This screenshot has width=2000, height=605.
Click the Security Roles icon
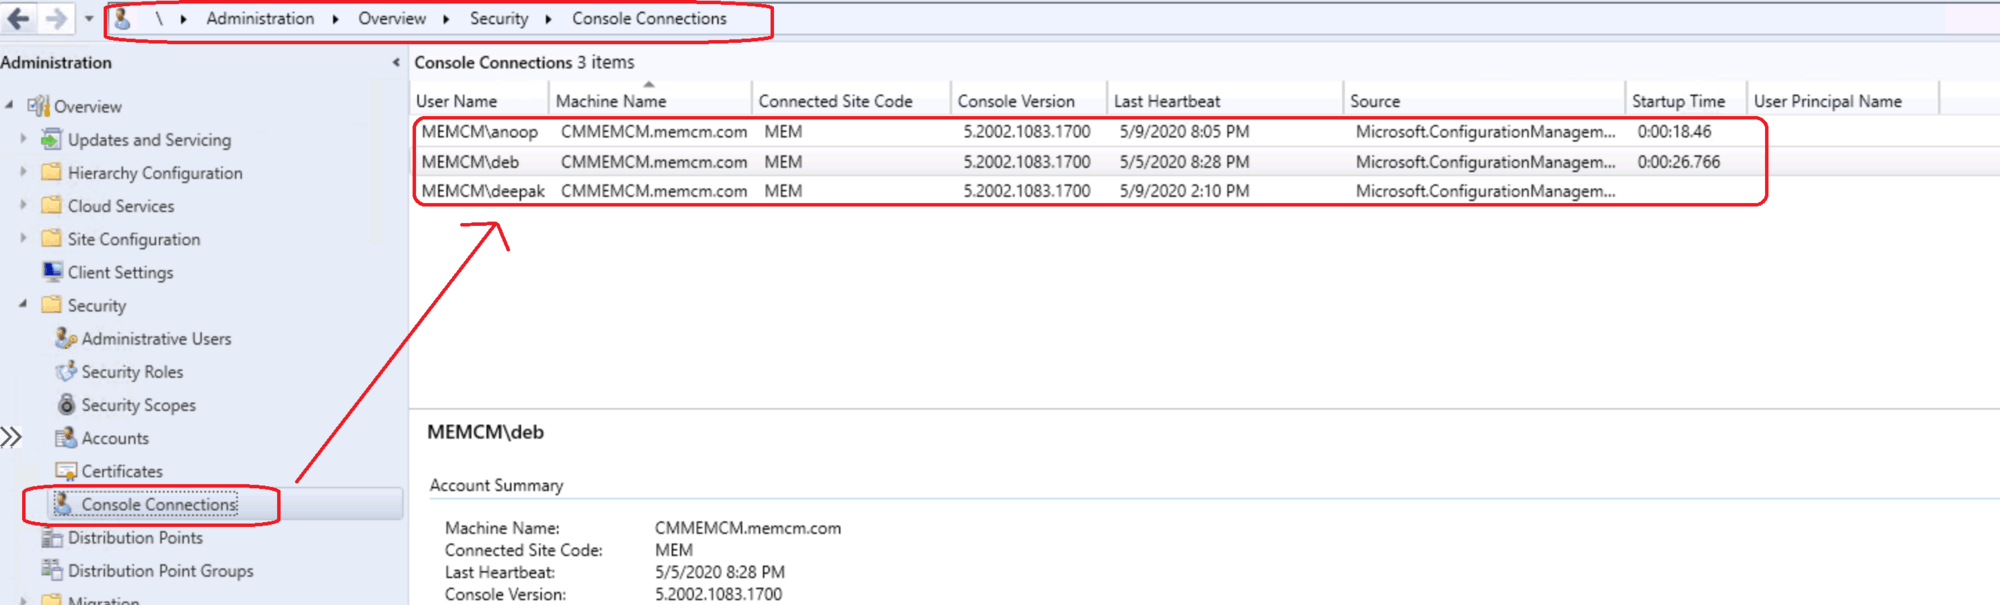tap(66, 371)
